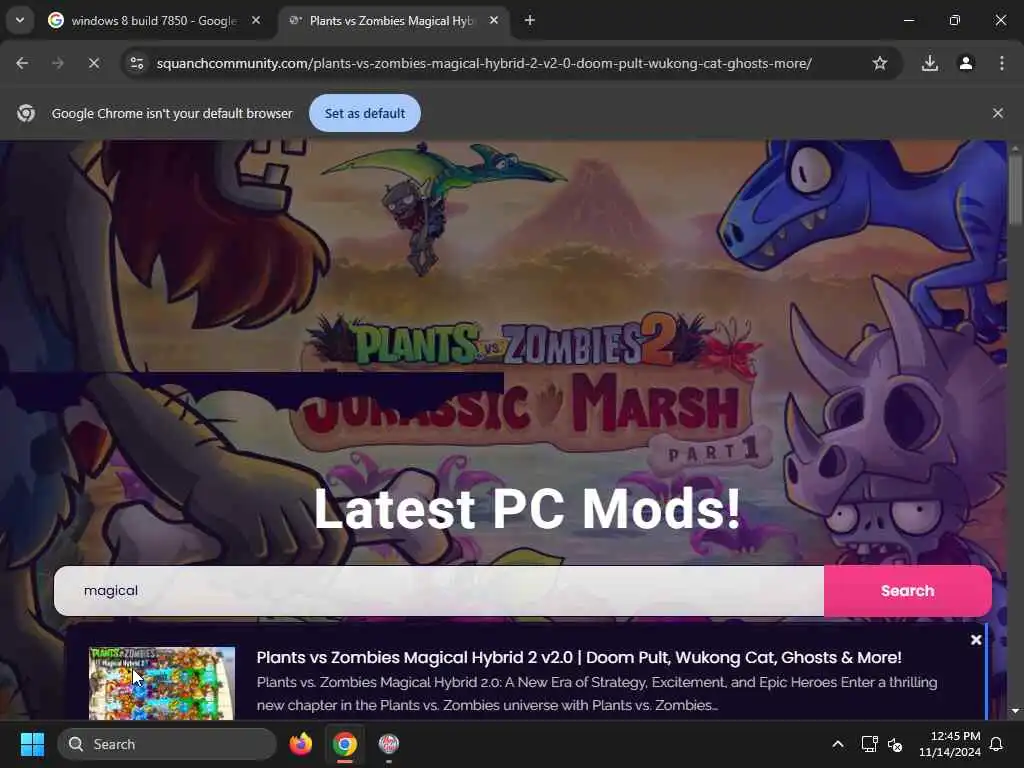Click scrollbar up arrow
This screenshot has width=1024, height=768.
(x=1015, y=148)
